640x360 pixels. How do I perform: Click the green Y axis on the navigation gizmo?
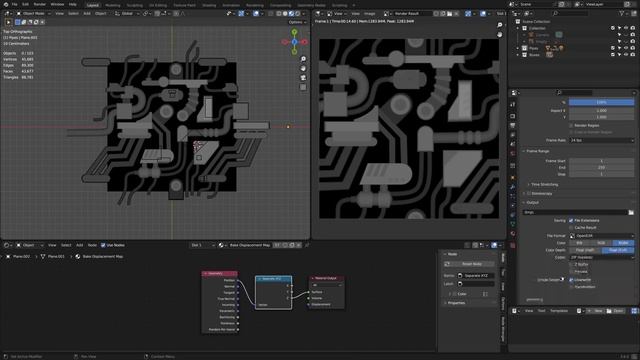point(294,31)
